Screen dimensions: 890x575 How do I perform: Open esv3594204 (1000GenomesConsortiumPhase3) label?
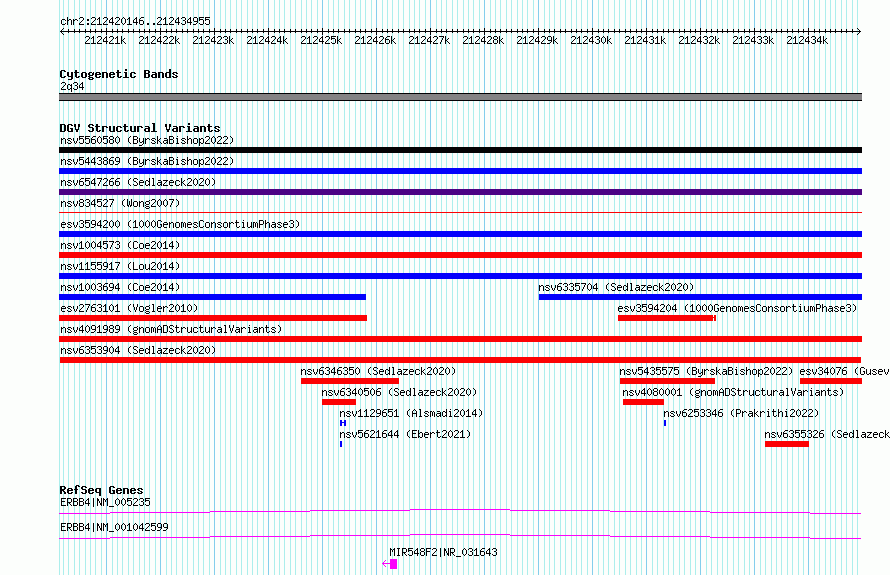click(737, 308)
